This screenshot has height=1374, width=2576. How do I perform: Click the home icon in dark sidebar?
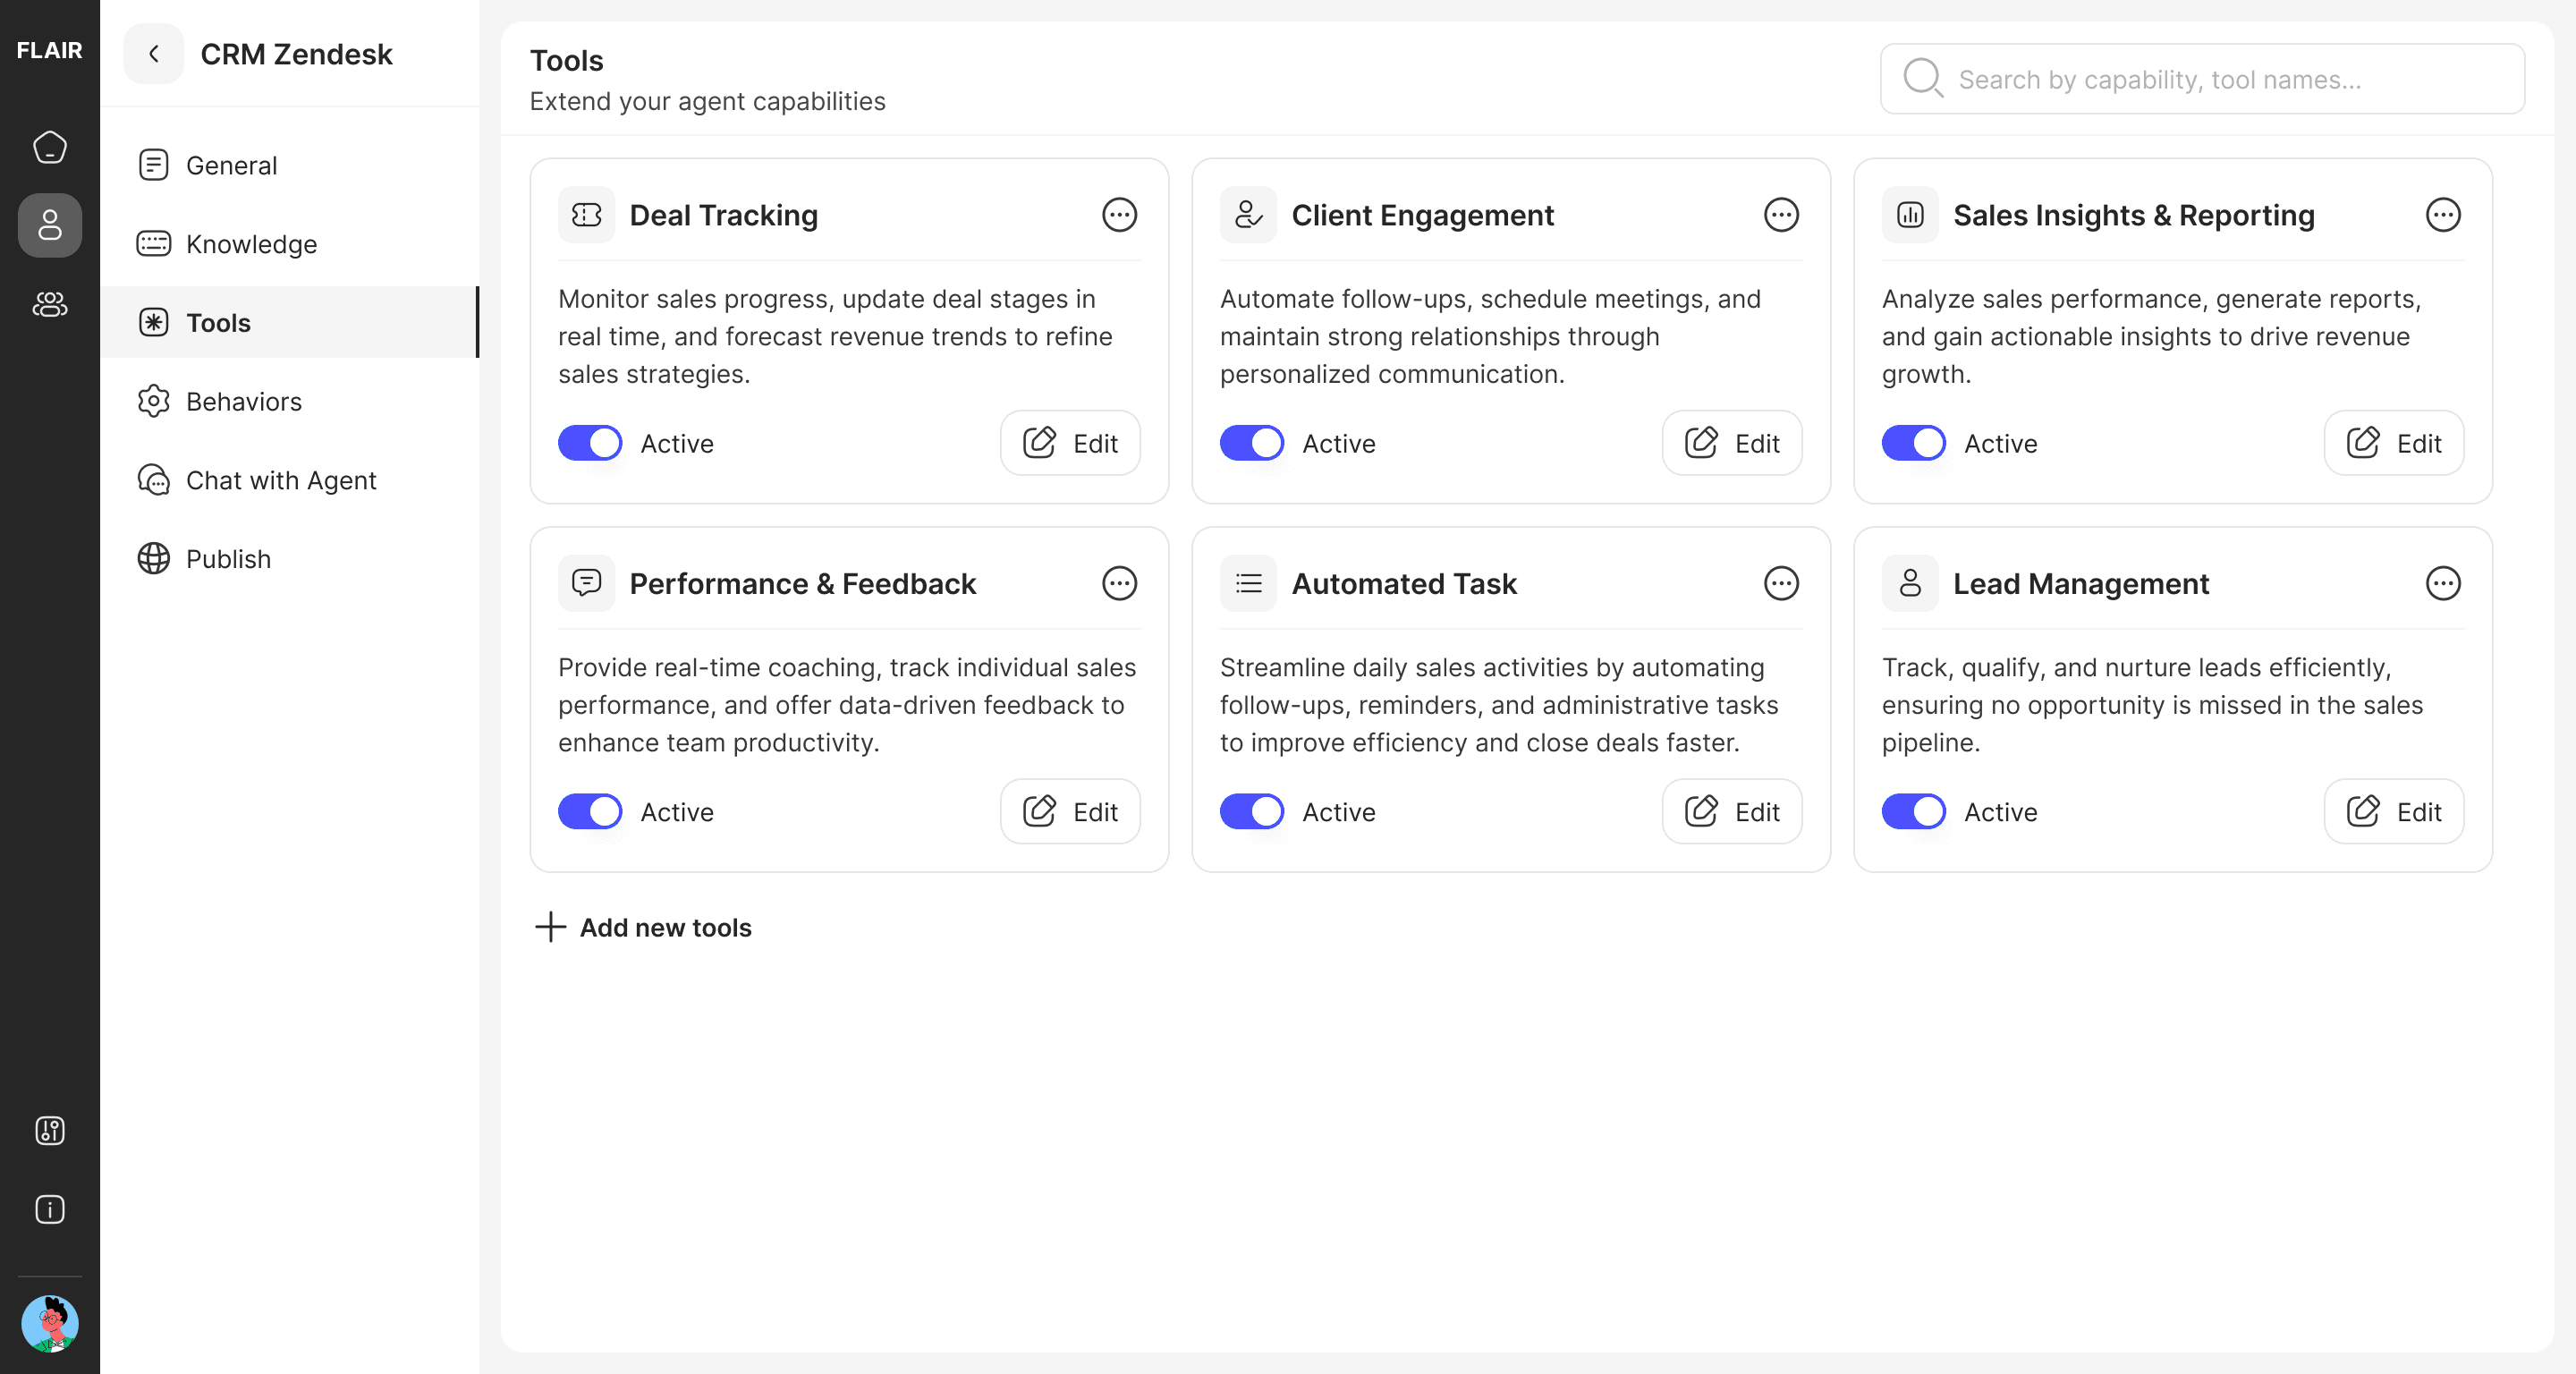coord(49,147)
